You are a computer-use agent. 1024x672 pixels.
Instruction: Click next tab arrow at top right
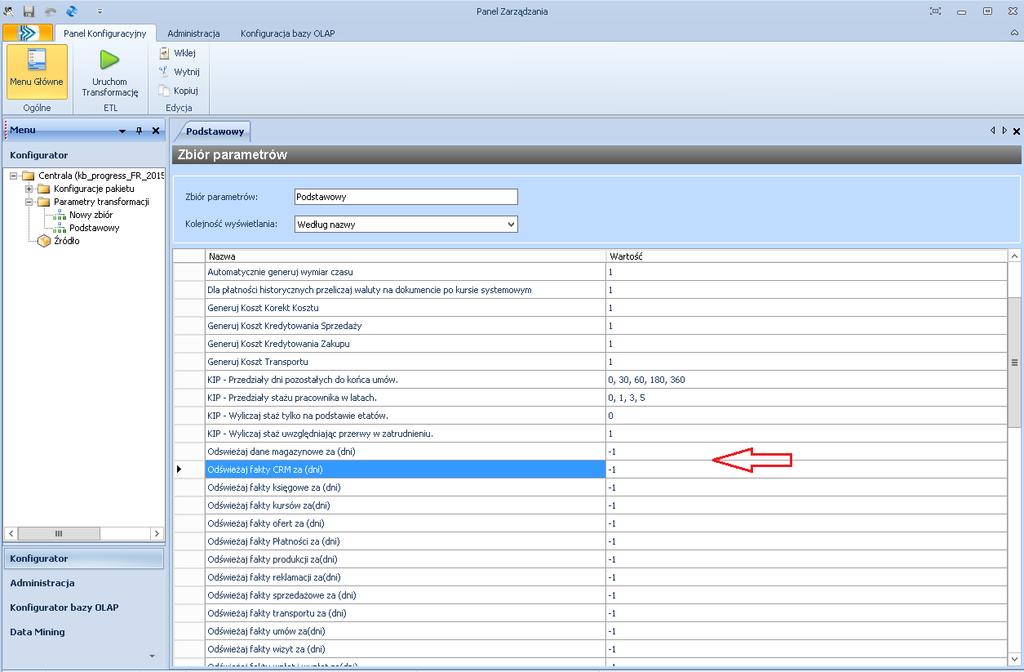point(1004,131)
